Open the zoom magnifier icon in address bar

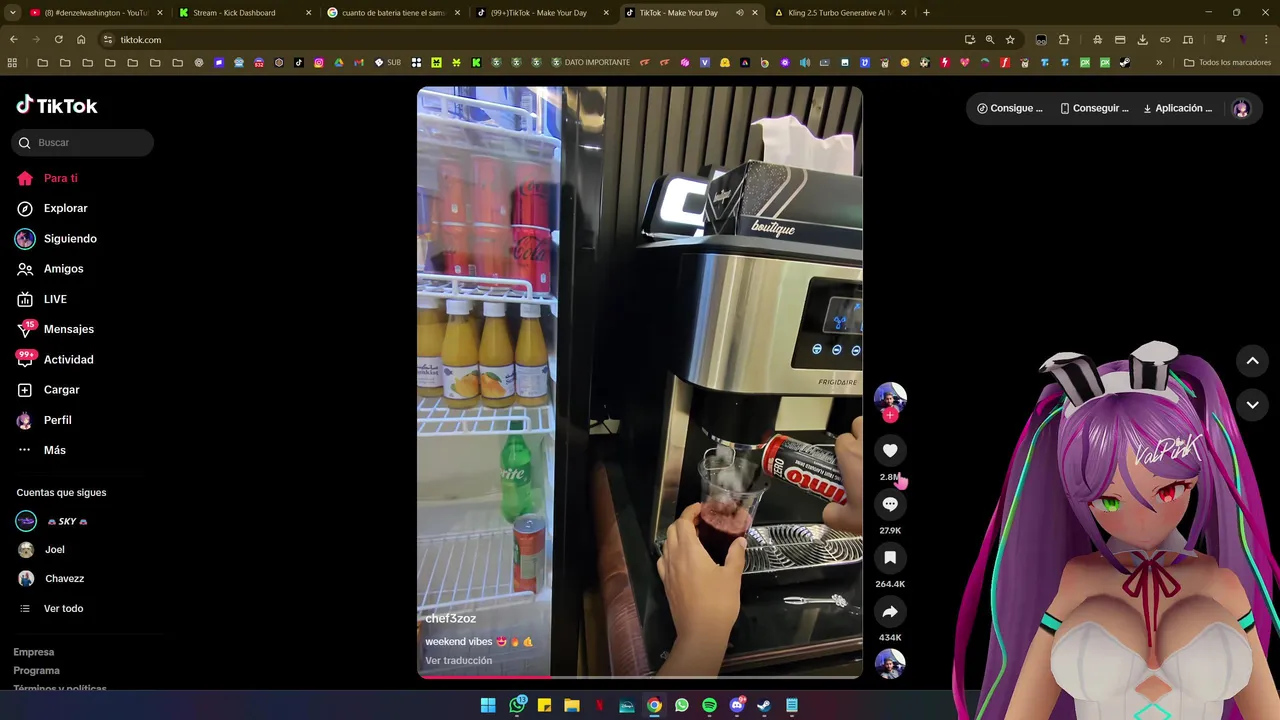[x=990, y=39]
